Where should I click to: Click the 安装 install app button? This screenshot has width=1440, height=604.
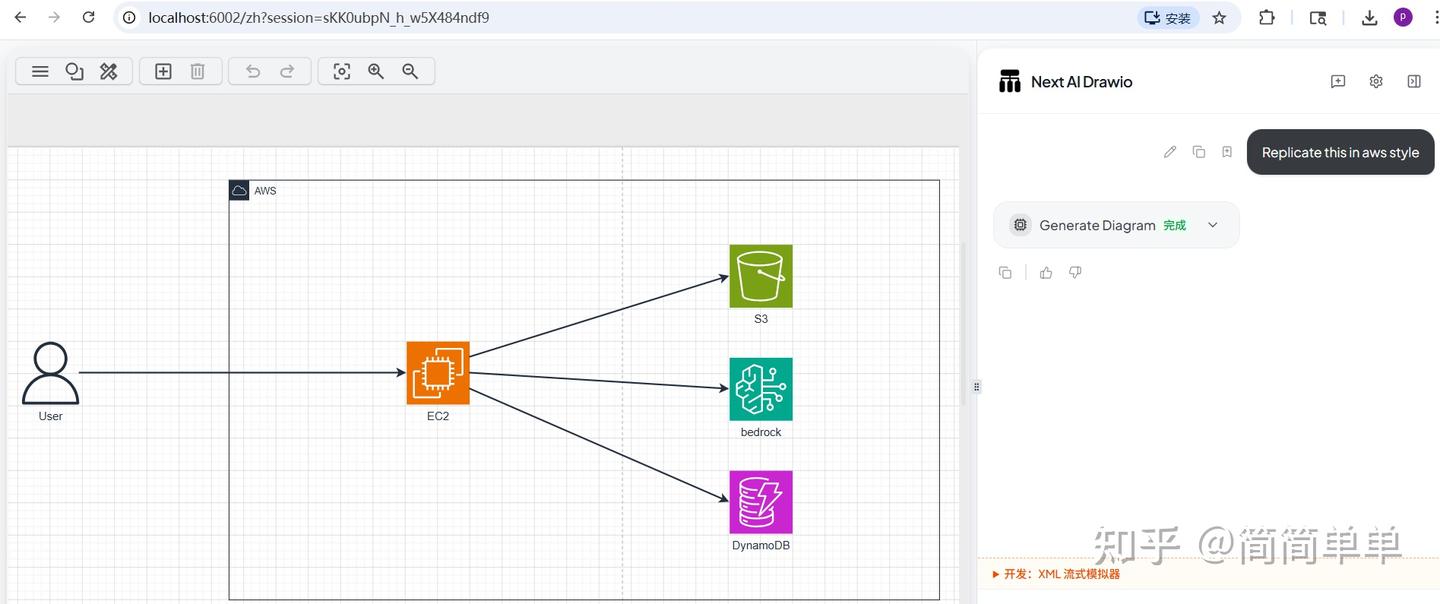tap(1168, 17)
